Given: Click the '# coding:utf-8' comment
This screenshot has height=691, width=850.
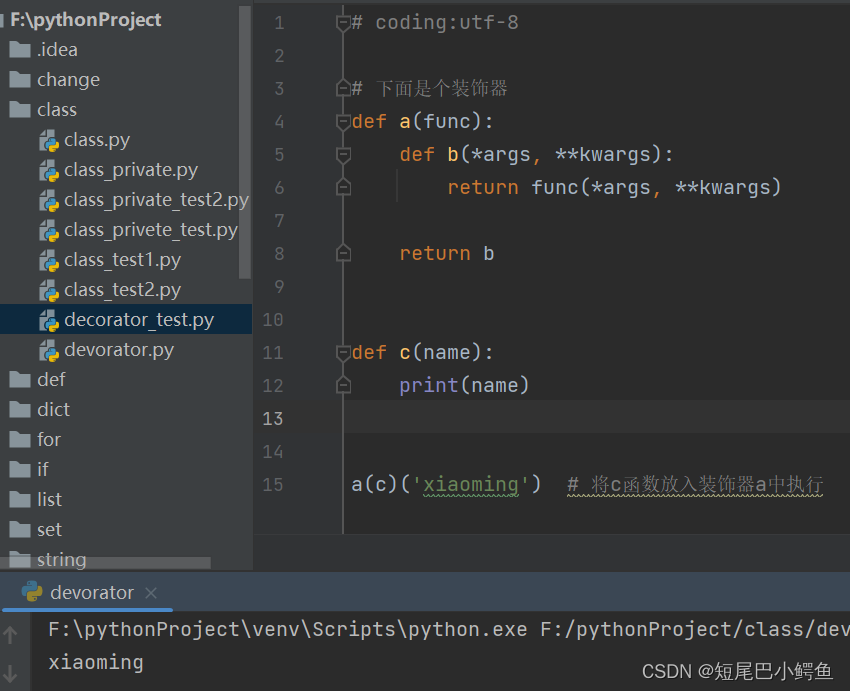Looking at the screenshot, I should (x=435, y=23).
